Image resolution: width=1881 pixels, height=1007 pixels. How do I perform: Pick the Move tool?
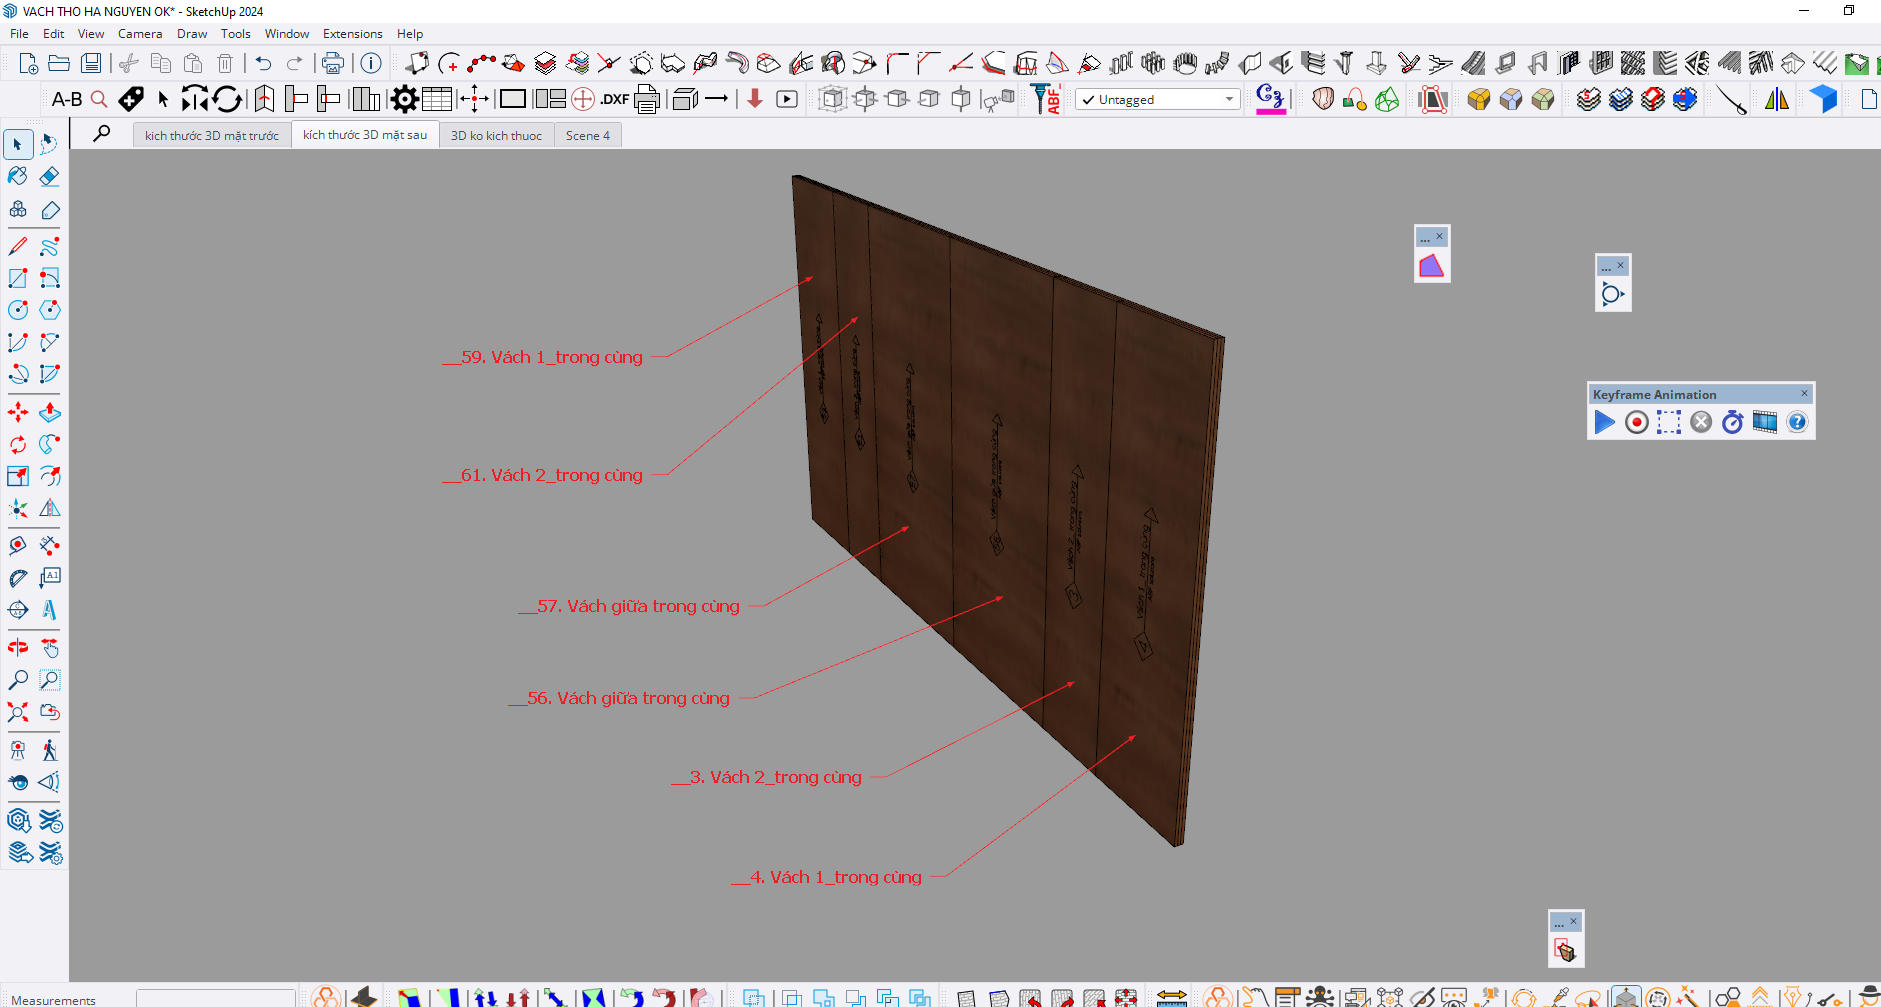18,412
